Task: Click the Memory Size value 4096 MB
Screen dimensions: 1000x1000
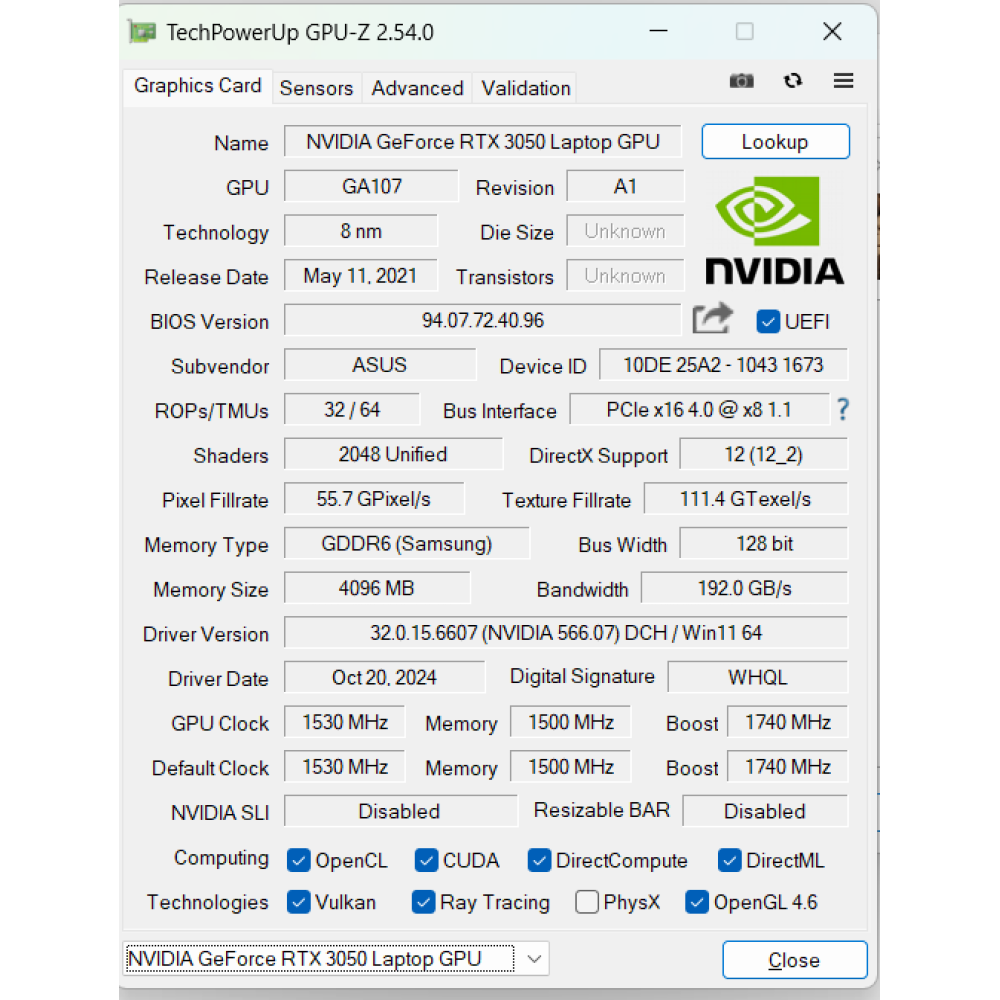Action: pyautogui.click(x=377, y=588)
